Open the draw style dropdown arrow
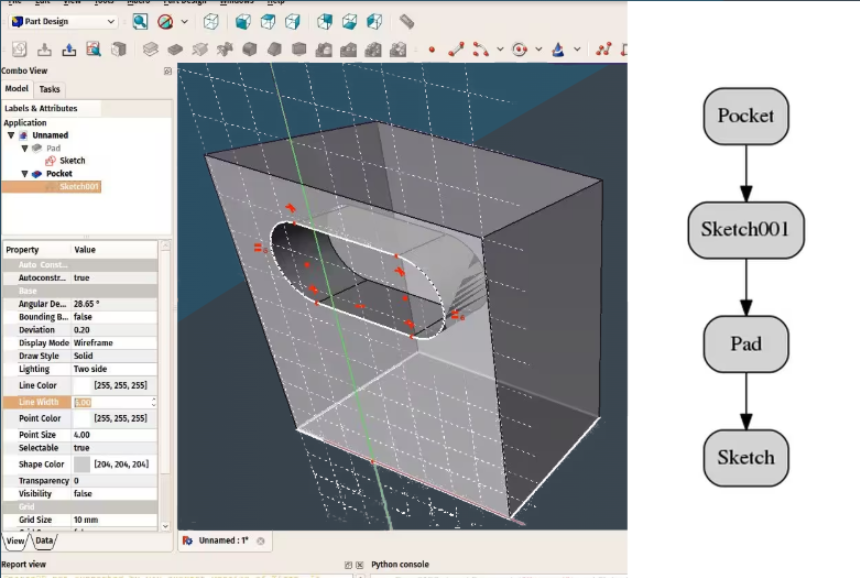 pyautogui.click(x=185, y=21)
